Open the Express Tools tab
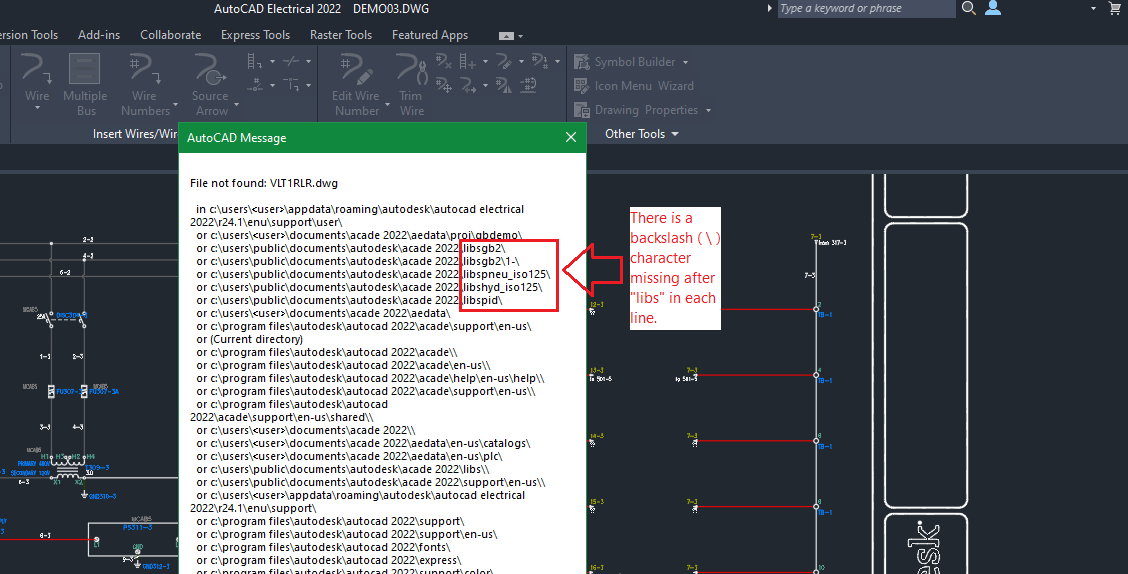The image size is (1128, 574). 255,35
